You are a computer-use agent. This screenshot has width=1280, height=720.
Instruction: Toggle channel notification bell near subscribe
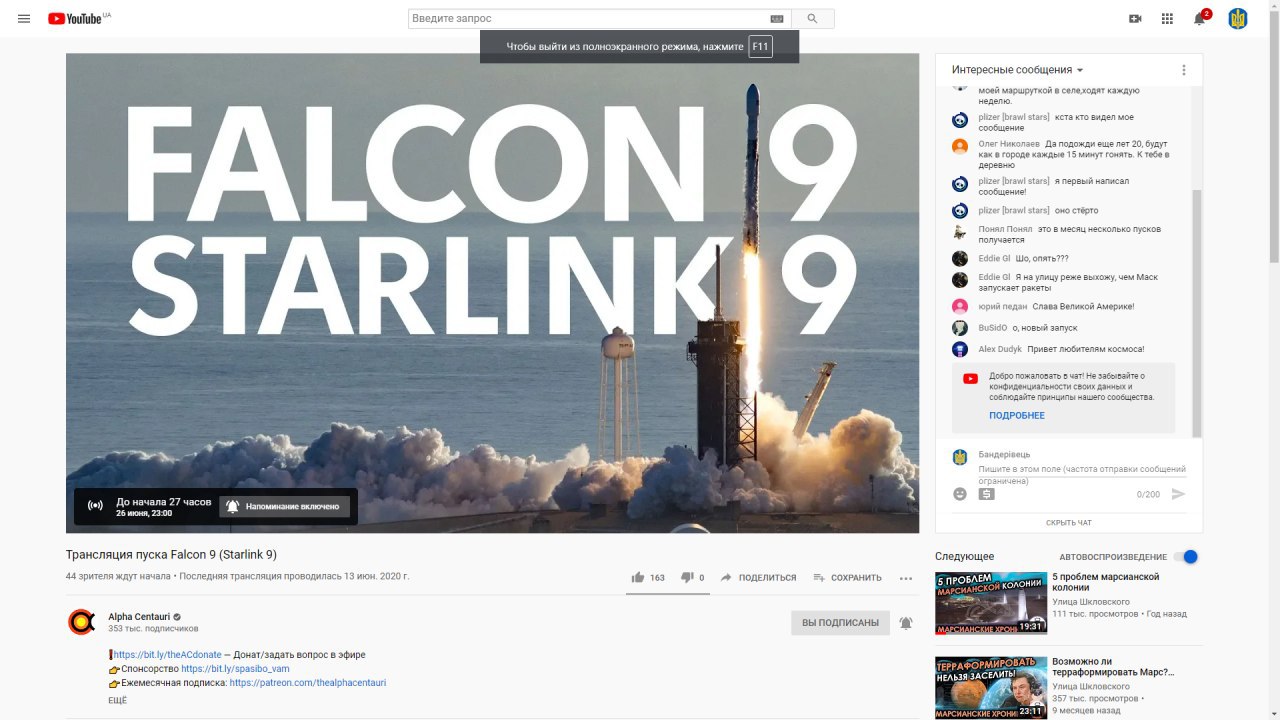pyautogui.click(x=905, y=623)
